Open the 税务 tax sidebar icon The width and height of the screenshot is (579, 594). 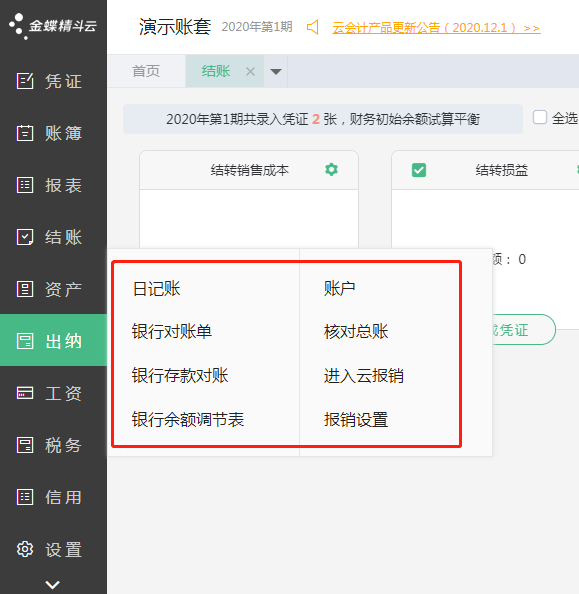(25, 445)
